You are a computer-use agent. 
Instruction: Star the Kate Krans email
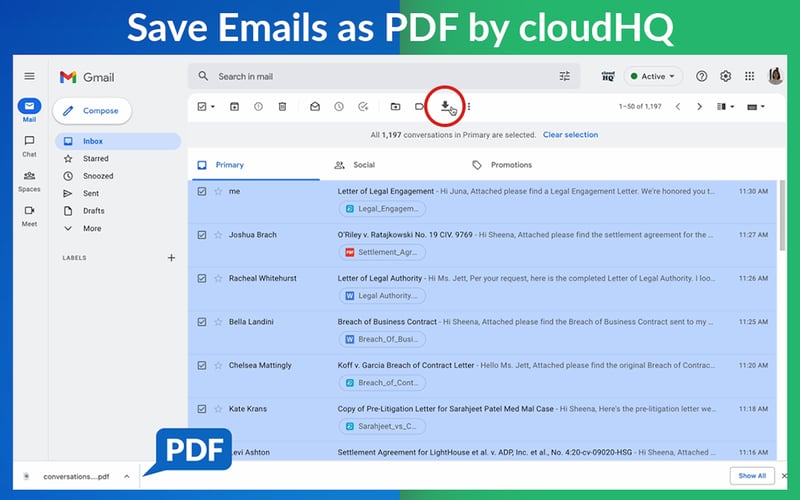218,409
